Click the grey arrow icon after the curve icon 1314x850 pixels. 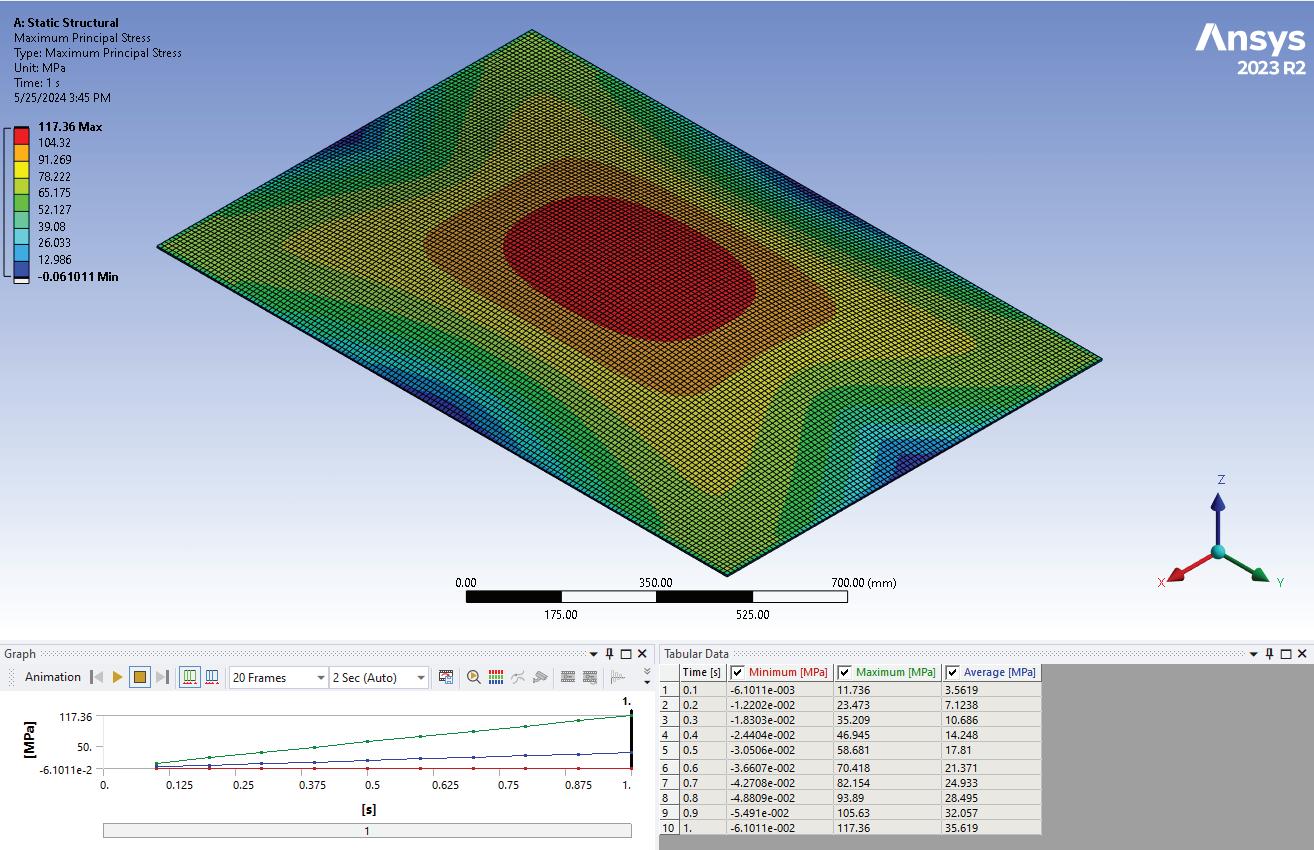click(540, 677)
